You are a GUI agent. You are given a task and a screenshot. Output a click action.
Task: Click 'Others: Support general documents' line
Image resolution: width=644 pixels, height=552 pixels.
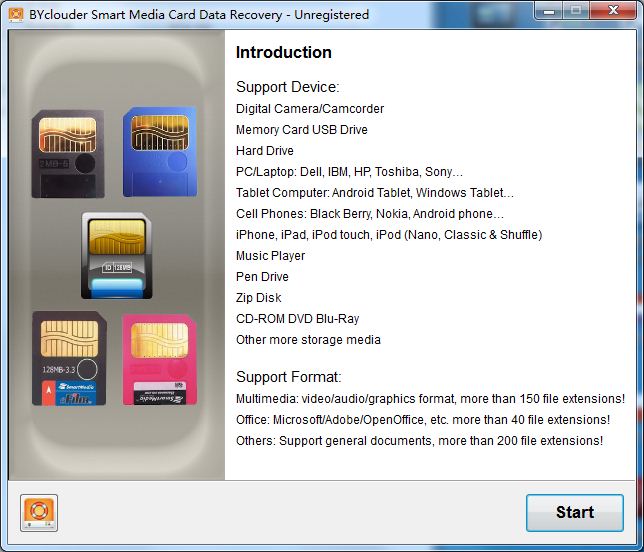[419, 441]
